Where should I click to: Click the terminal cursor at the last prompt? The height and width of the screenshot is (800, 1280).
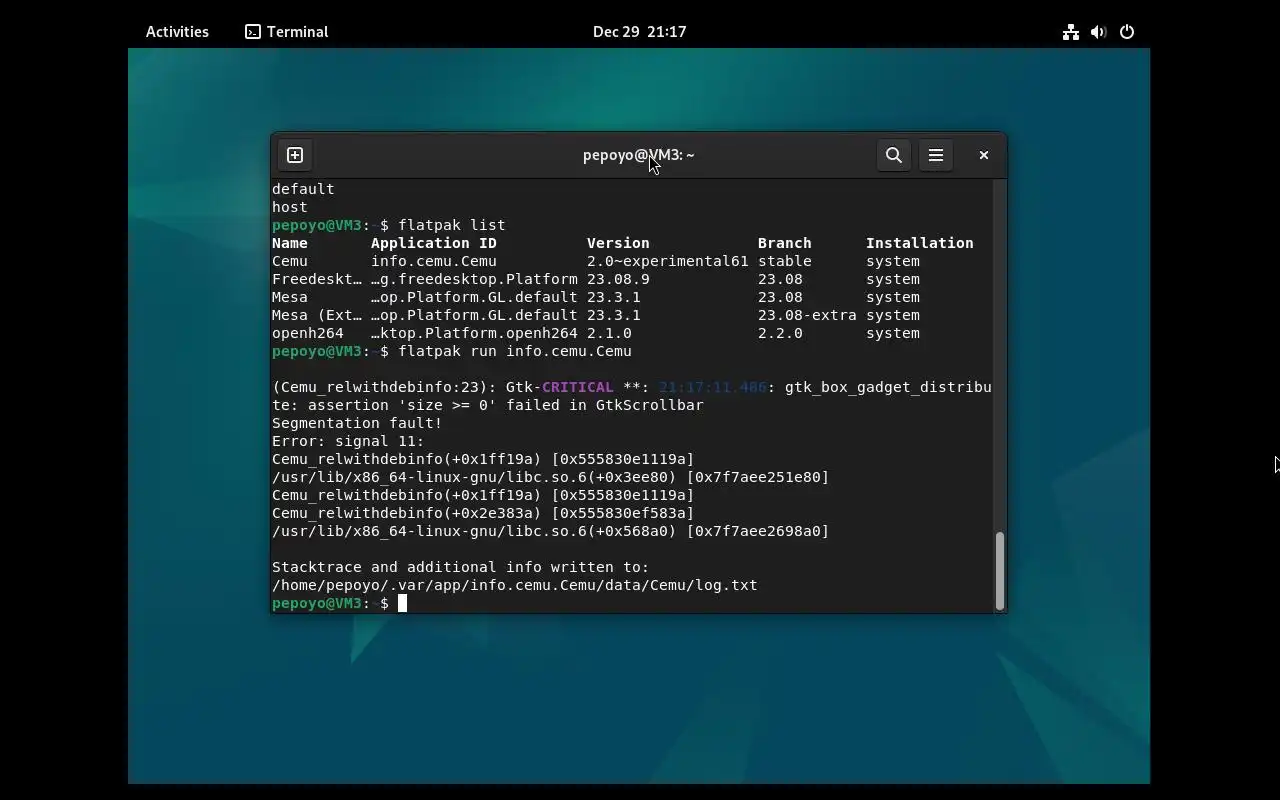click(x=402, y=603)
